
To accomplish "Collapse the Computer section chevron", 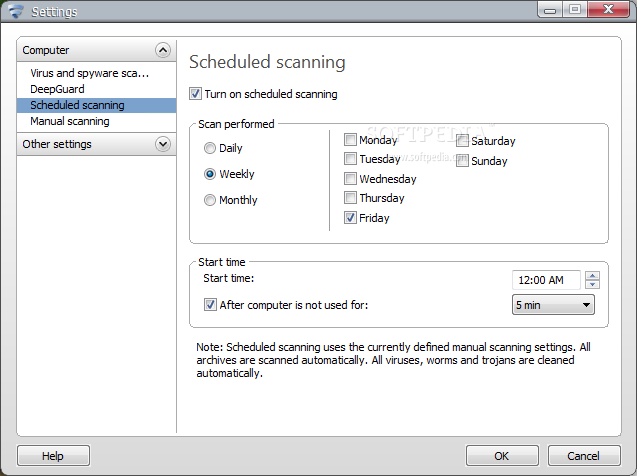I will (x=163, y=50).
